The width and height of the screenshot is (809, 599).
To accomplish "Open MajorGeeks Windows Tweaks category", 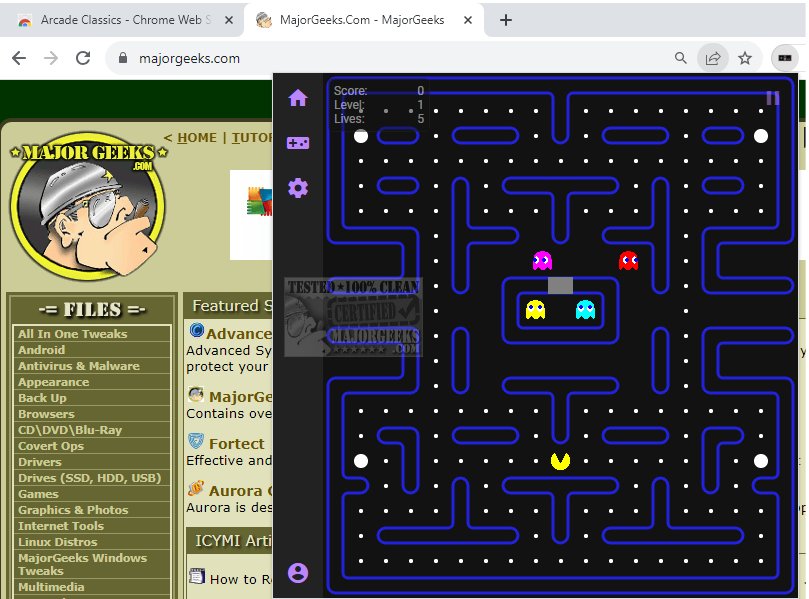I will coord(92,564).
